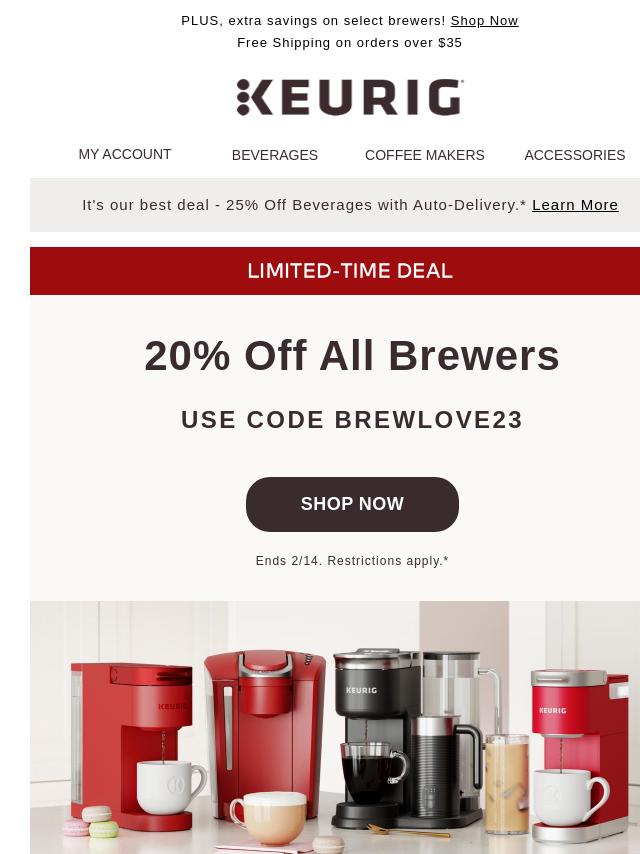Click the Free Shipping over $35 text
This screenshot has width=640, height=854.
pos(350,42)
